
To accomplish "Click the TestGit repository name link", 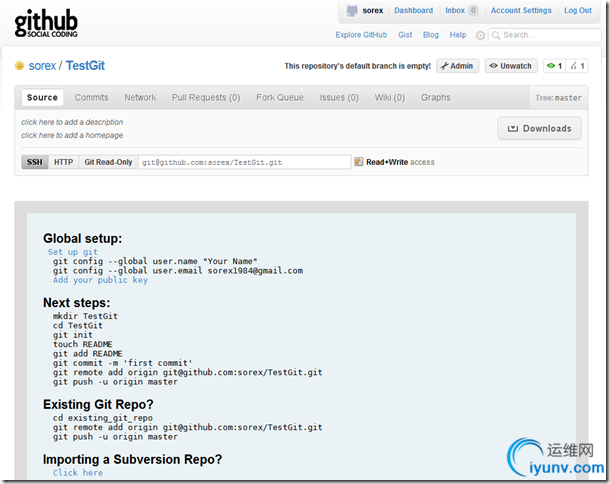I will pos(85,66).
